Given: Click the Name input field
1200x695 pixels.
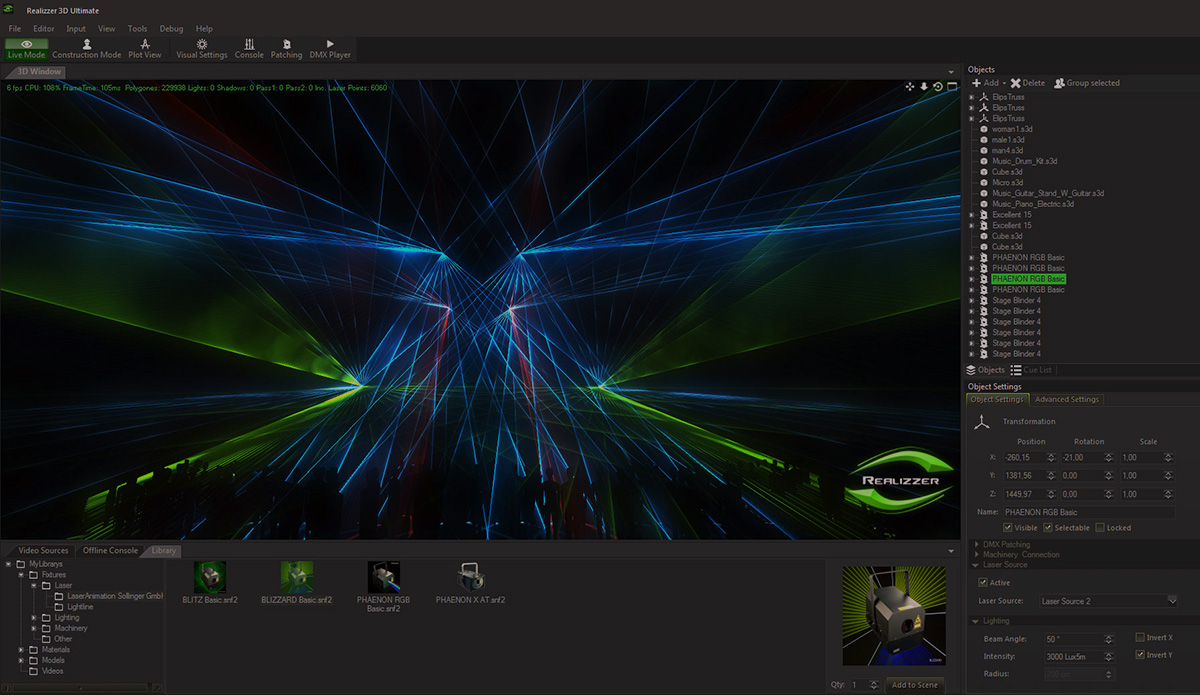Looking at the screenshot, I should click(1088, 512).
